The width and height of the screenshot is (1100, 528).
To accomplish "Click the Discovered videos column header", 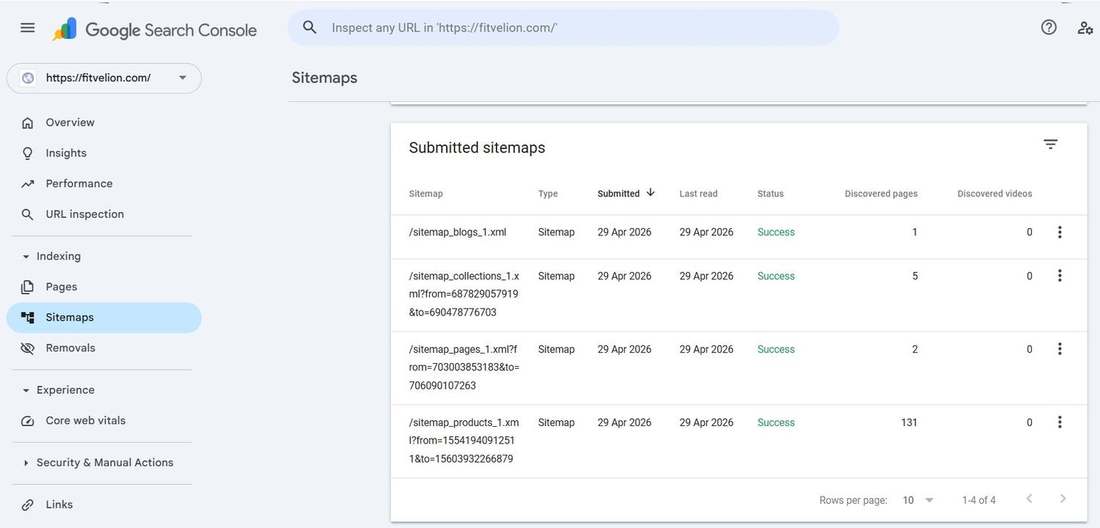I will (995, 194).
